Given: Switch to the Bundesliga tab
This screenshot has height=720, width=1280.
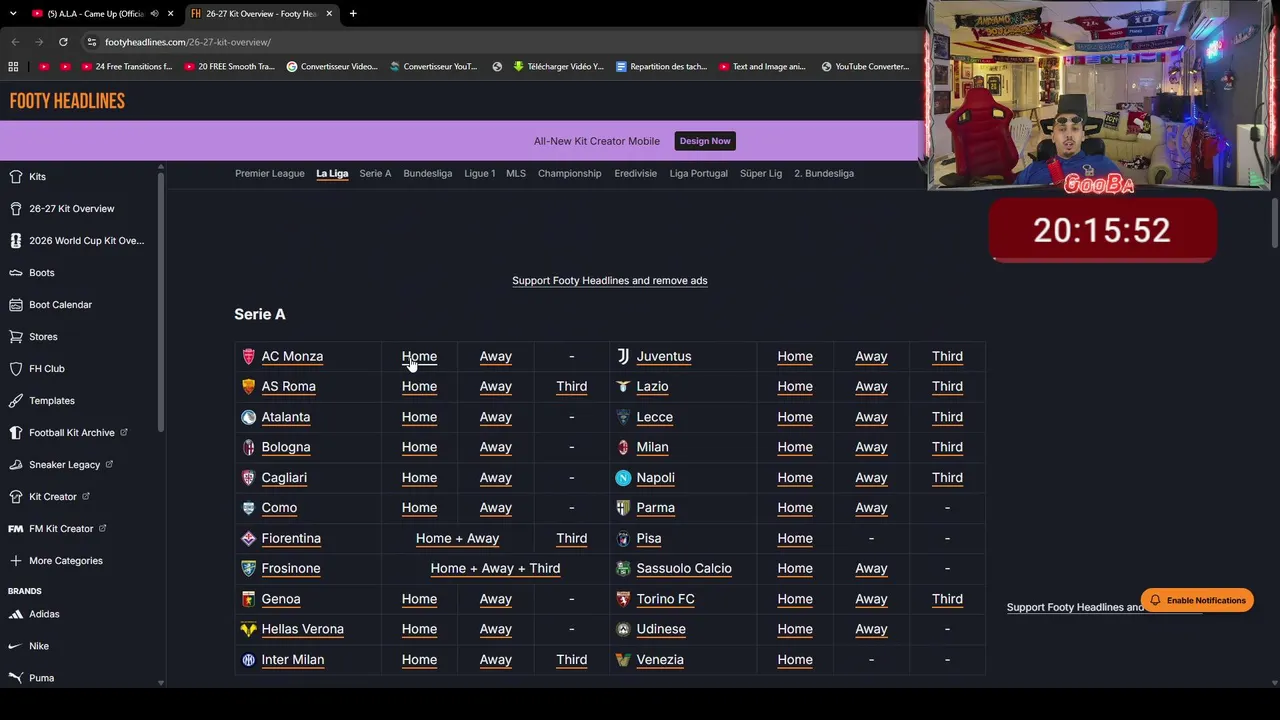Looking at the screenshot, I should tap(428, 174).
